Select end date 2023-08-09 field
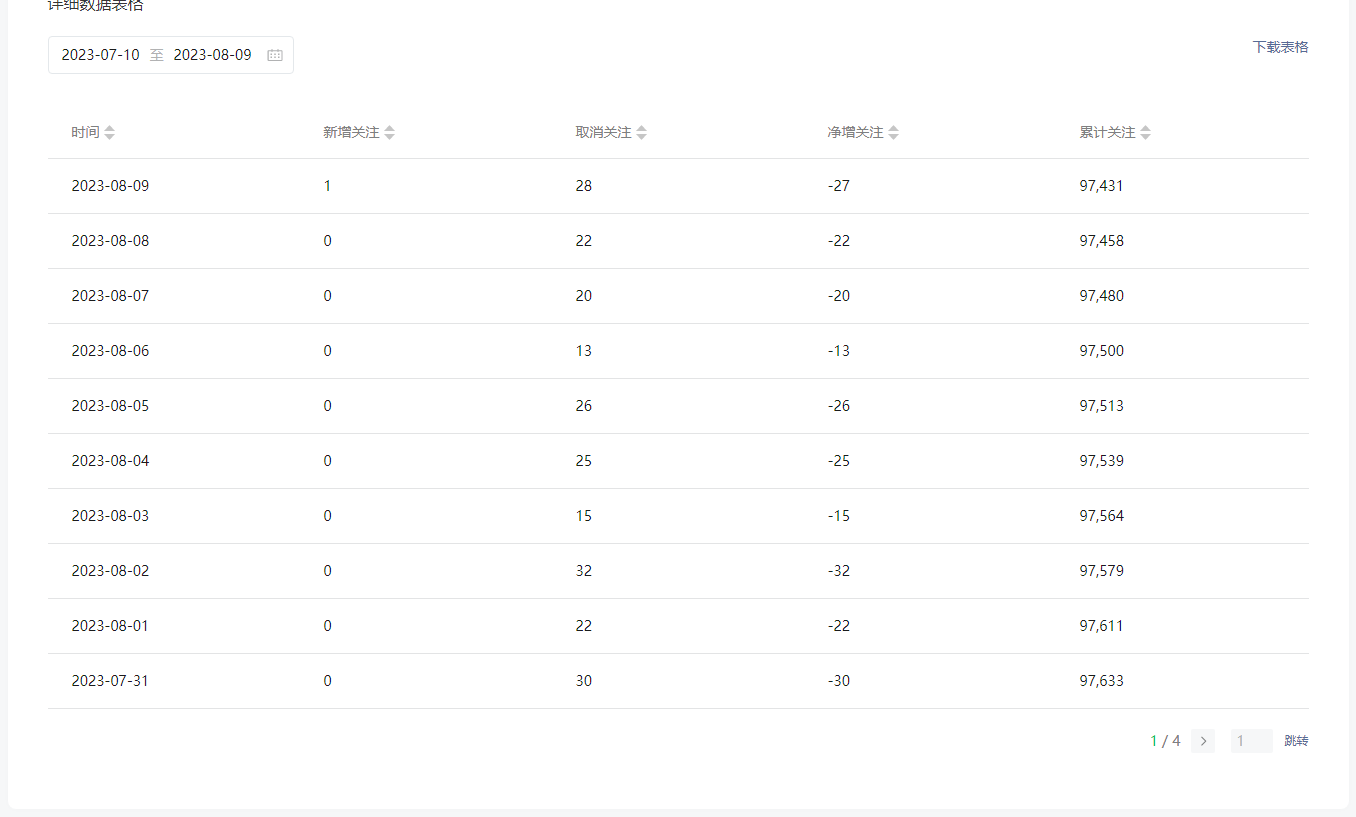1356x817 pixels. tap(213, 55)
